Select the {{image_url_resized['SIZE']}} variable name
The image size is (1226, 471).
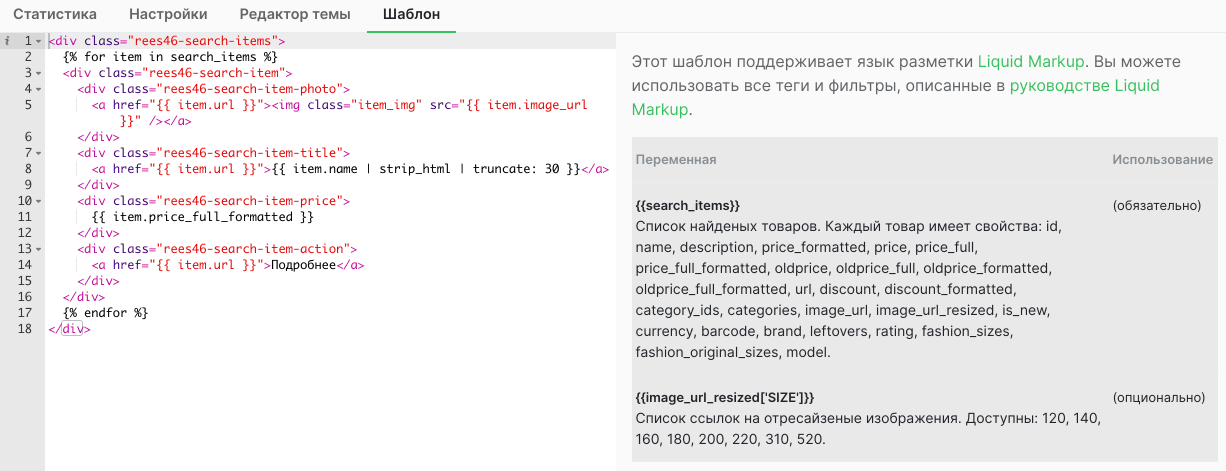[x=725, y=397]
